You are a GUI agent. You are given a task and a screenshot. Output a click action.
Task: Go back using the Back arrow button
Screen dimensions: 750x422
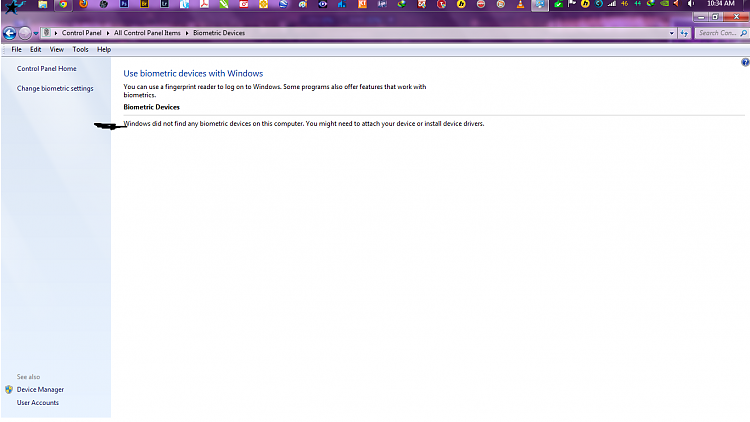[x=10, y=33]
